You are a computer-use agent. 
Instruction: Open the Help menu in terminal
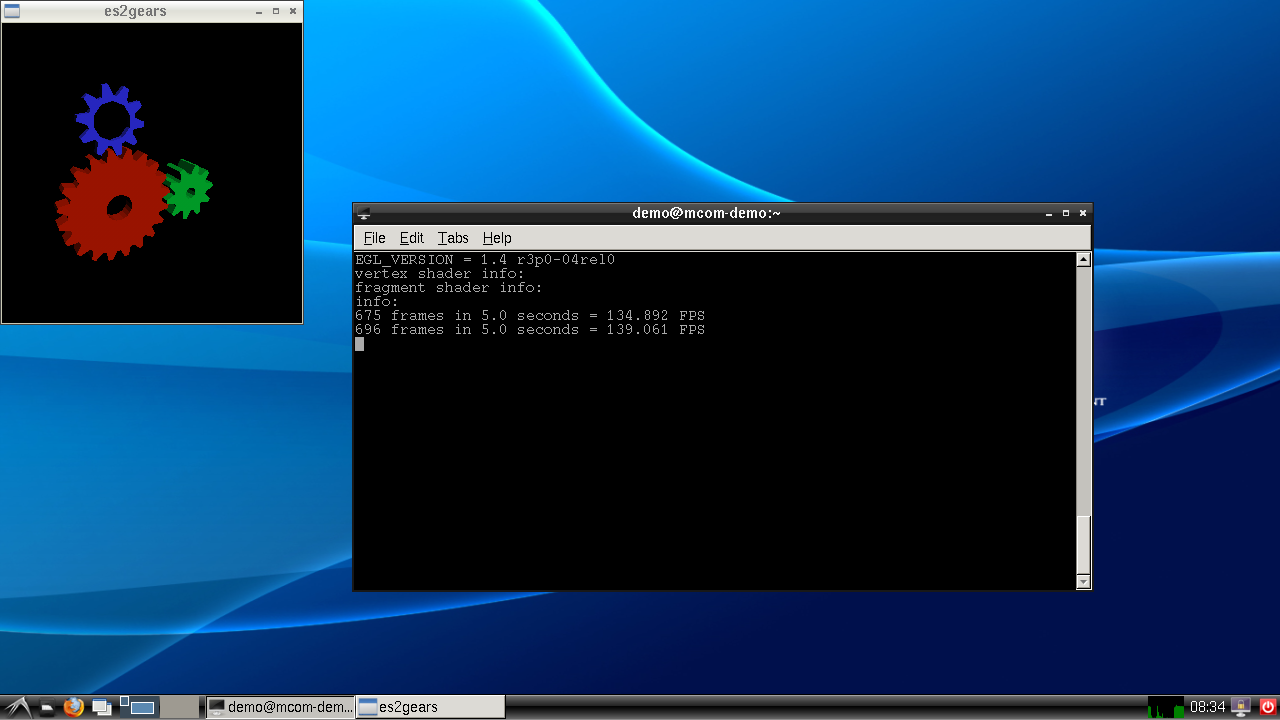click(497, 238)
